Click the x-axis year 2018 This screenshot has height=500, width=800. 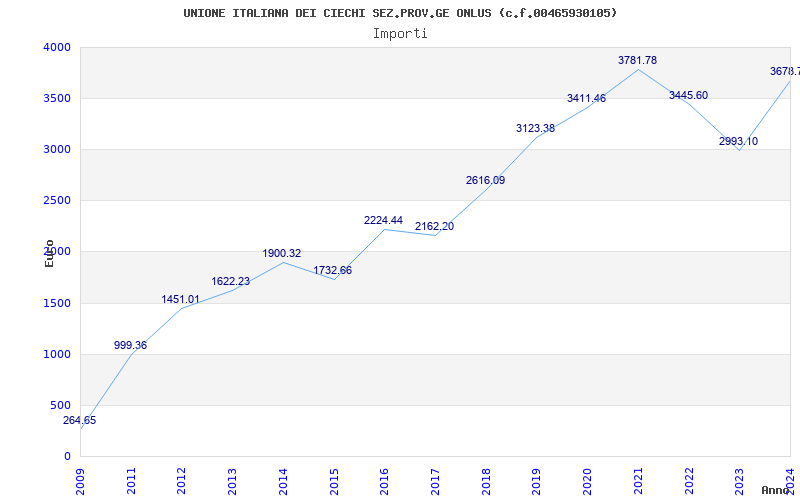tap(486, 482)
